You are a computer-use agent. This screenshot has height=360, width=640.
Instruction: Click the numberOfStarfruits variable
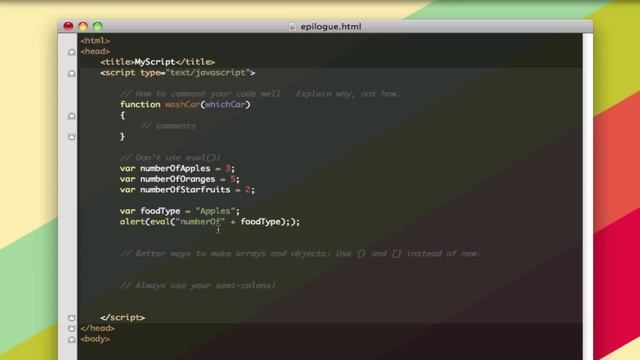[x=185, y=190]
